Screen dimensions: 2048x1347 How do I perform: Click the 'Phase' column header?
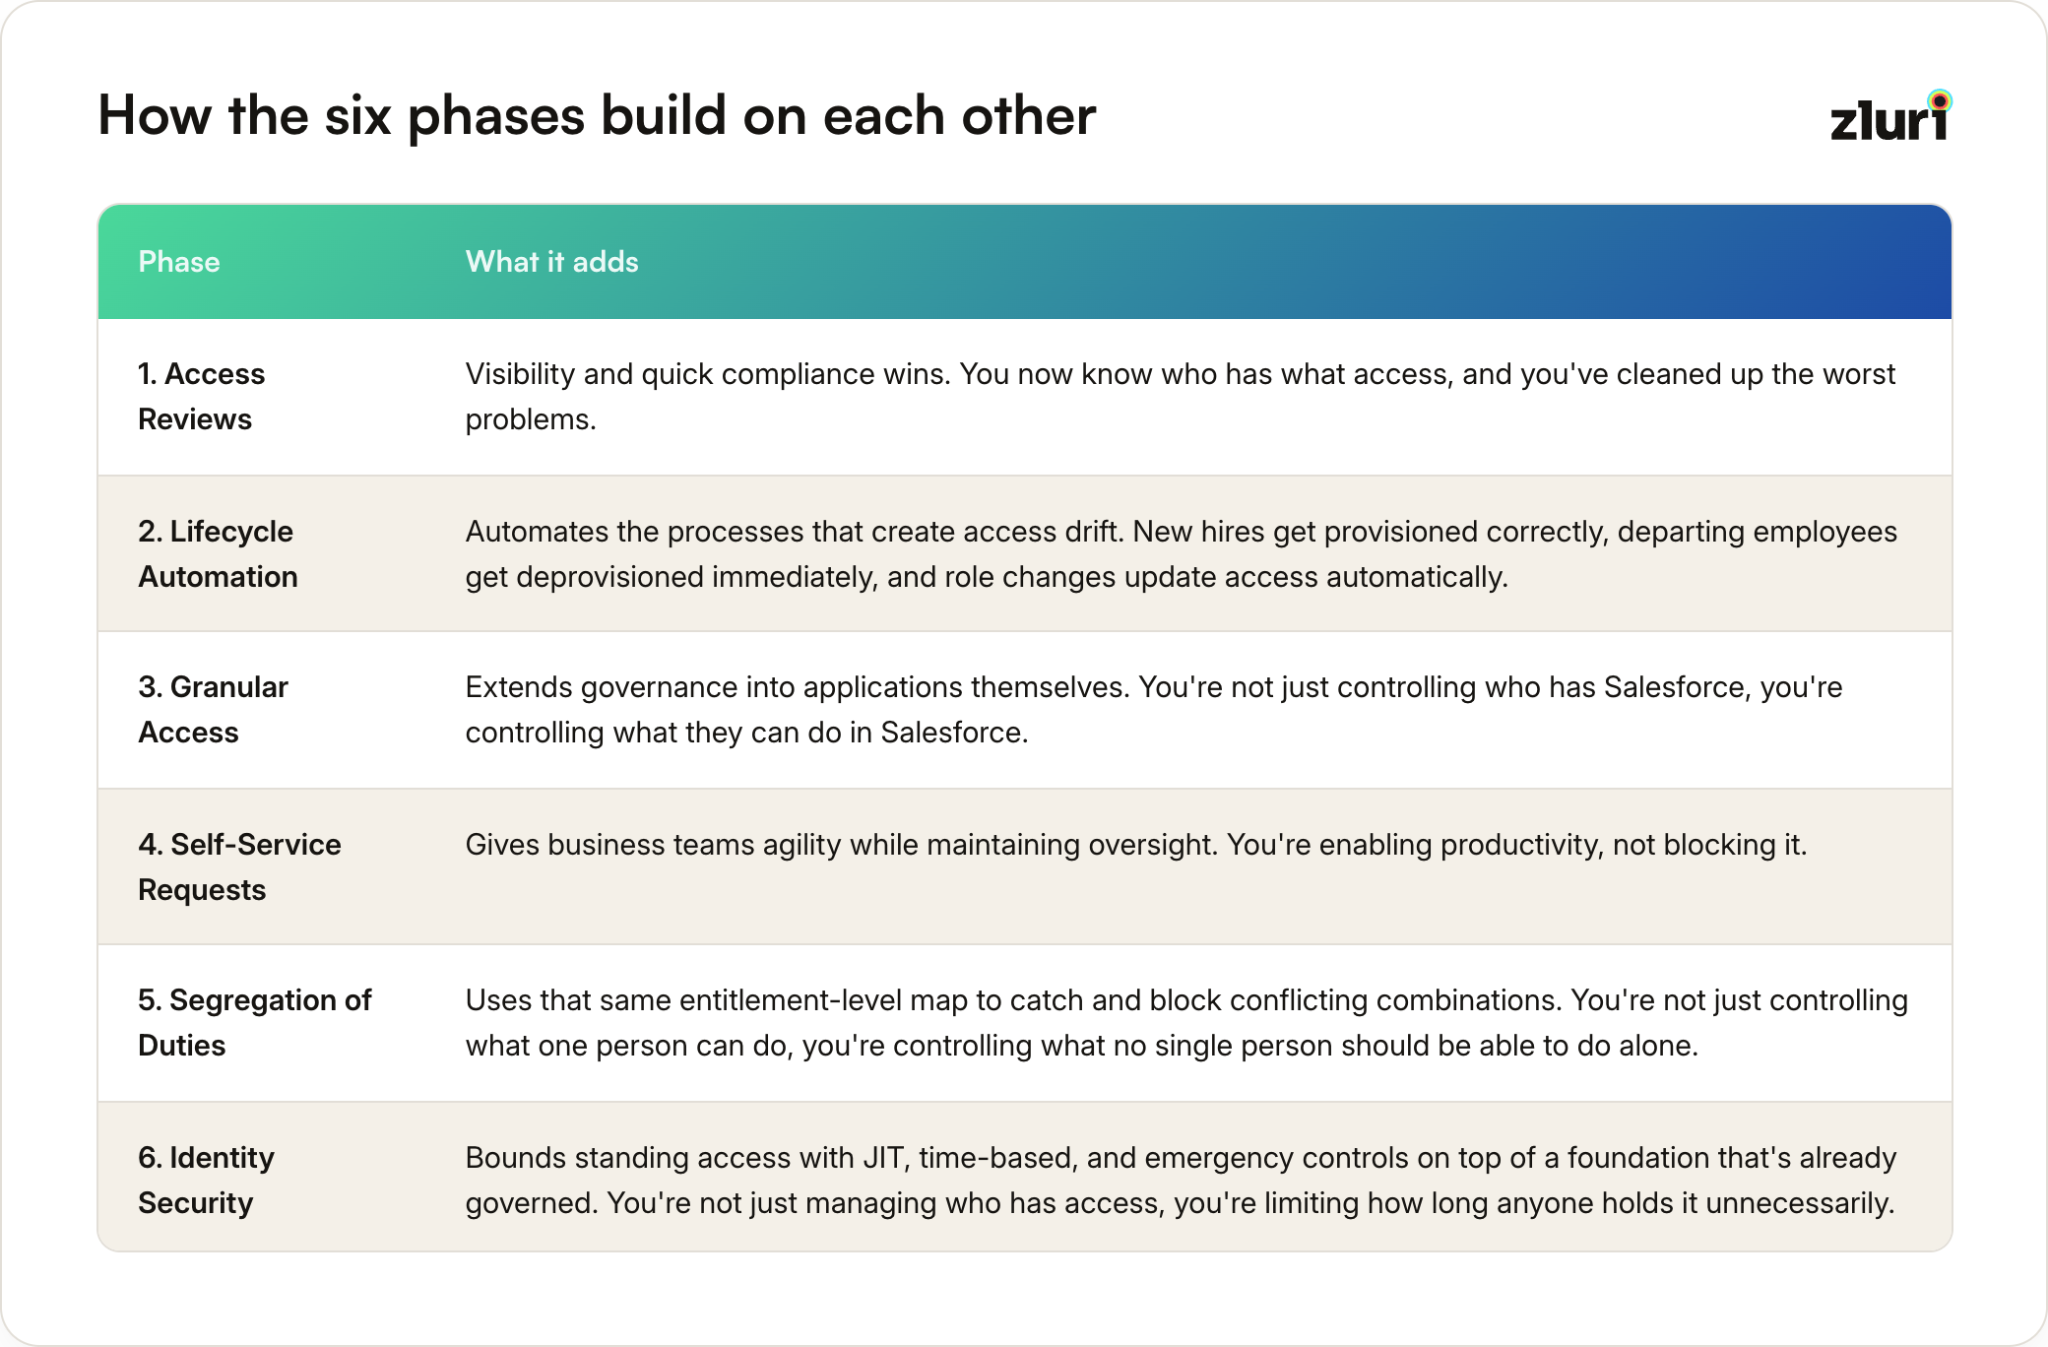(179, 262)
